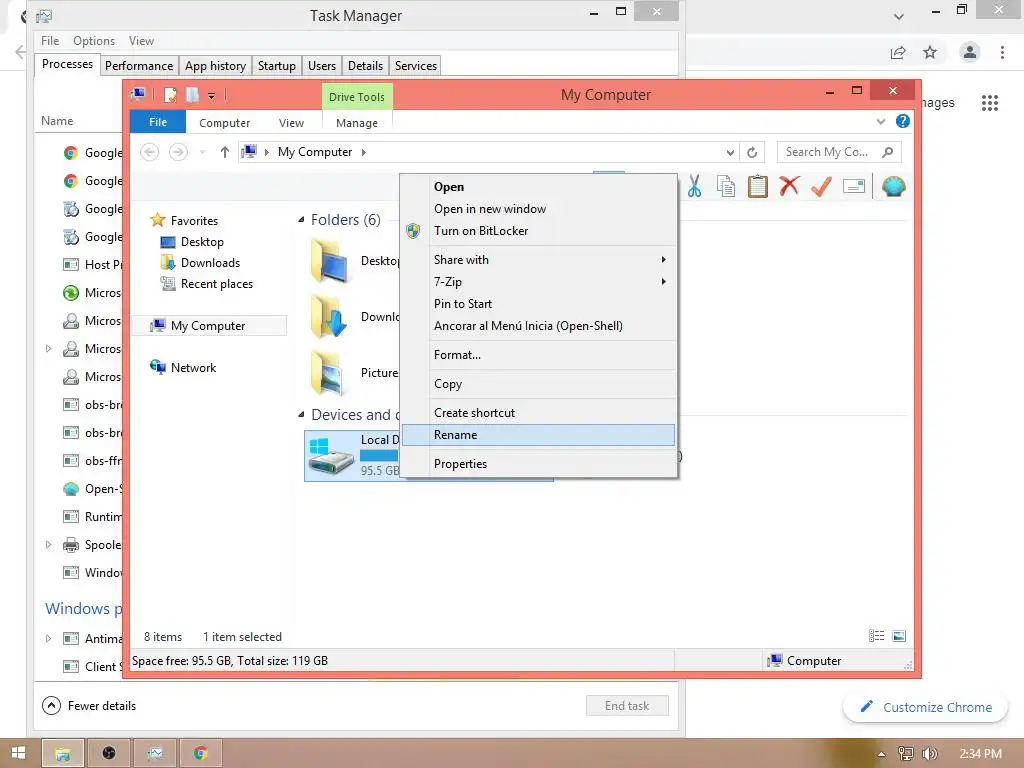The image size is (1024, 768).
Task: Select Network in navigation pane
Action: [x=193, y=368]
